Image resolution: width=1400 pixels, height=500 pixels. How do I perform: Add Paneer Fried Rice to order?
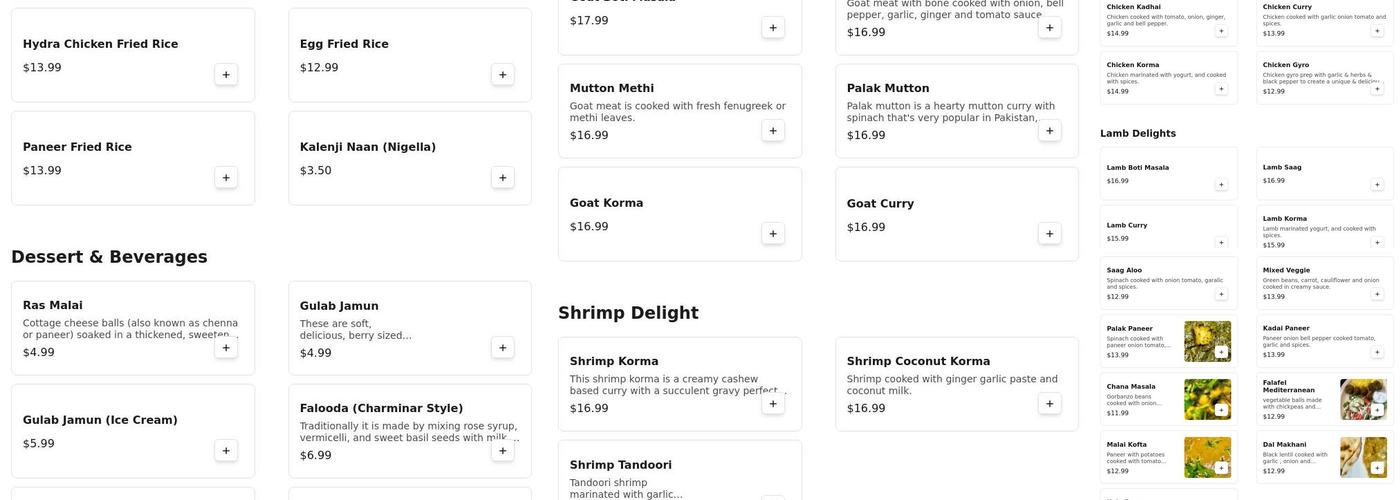226,178
